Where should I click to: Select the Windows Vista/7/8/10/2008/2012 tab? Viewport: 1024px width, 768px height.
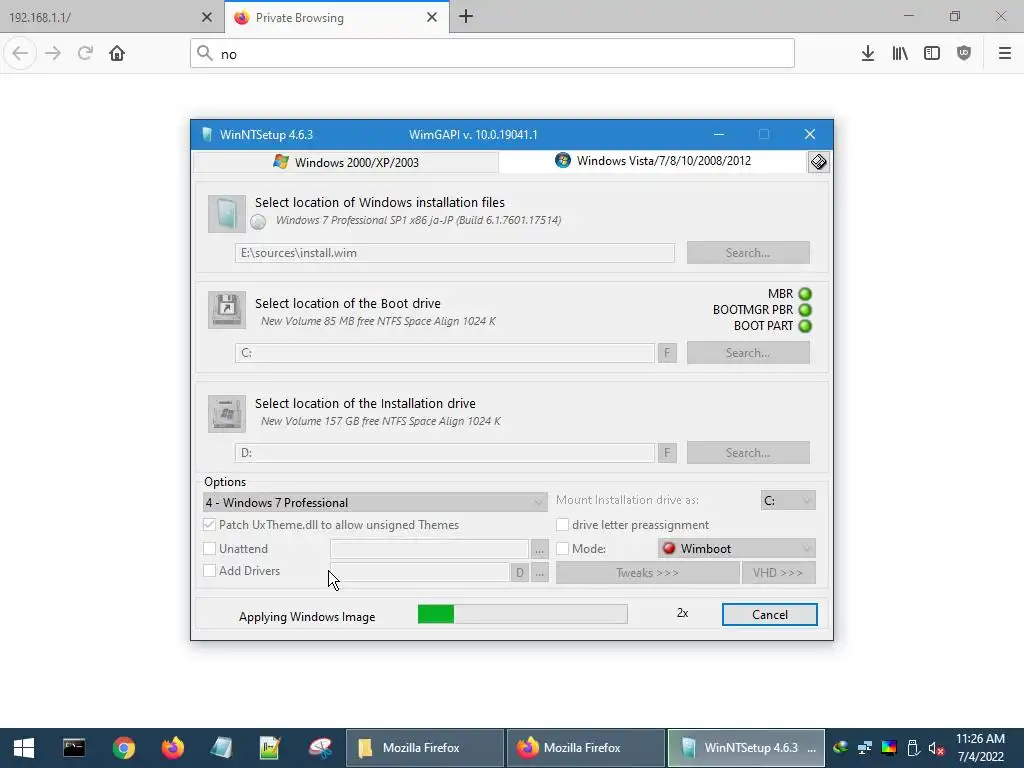(653, 161)
